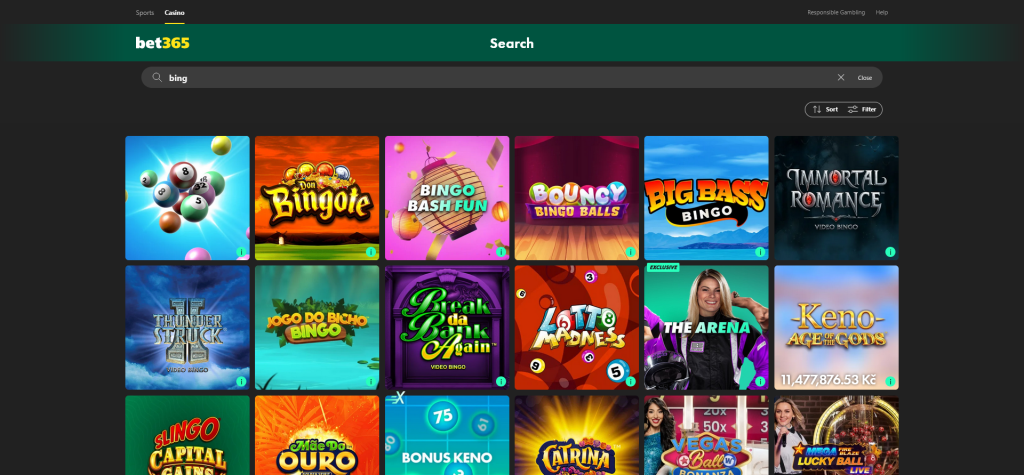Play Bouncy Bingo Balls game

point(576,197)
